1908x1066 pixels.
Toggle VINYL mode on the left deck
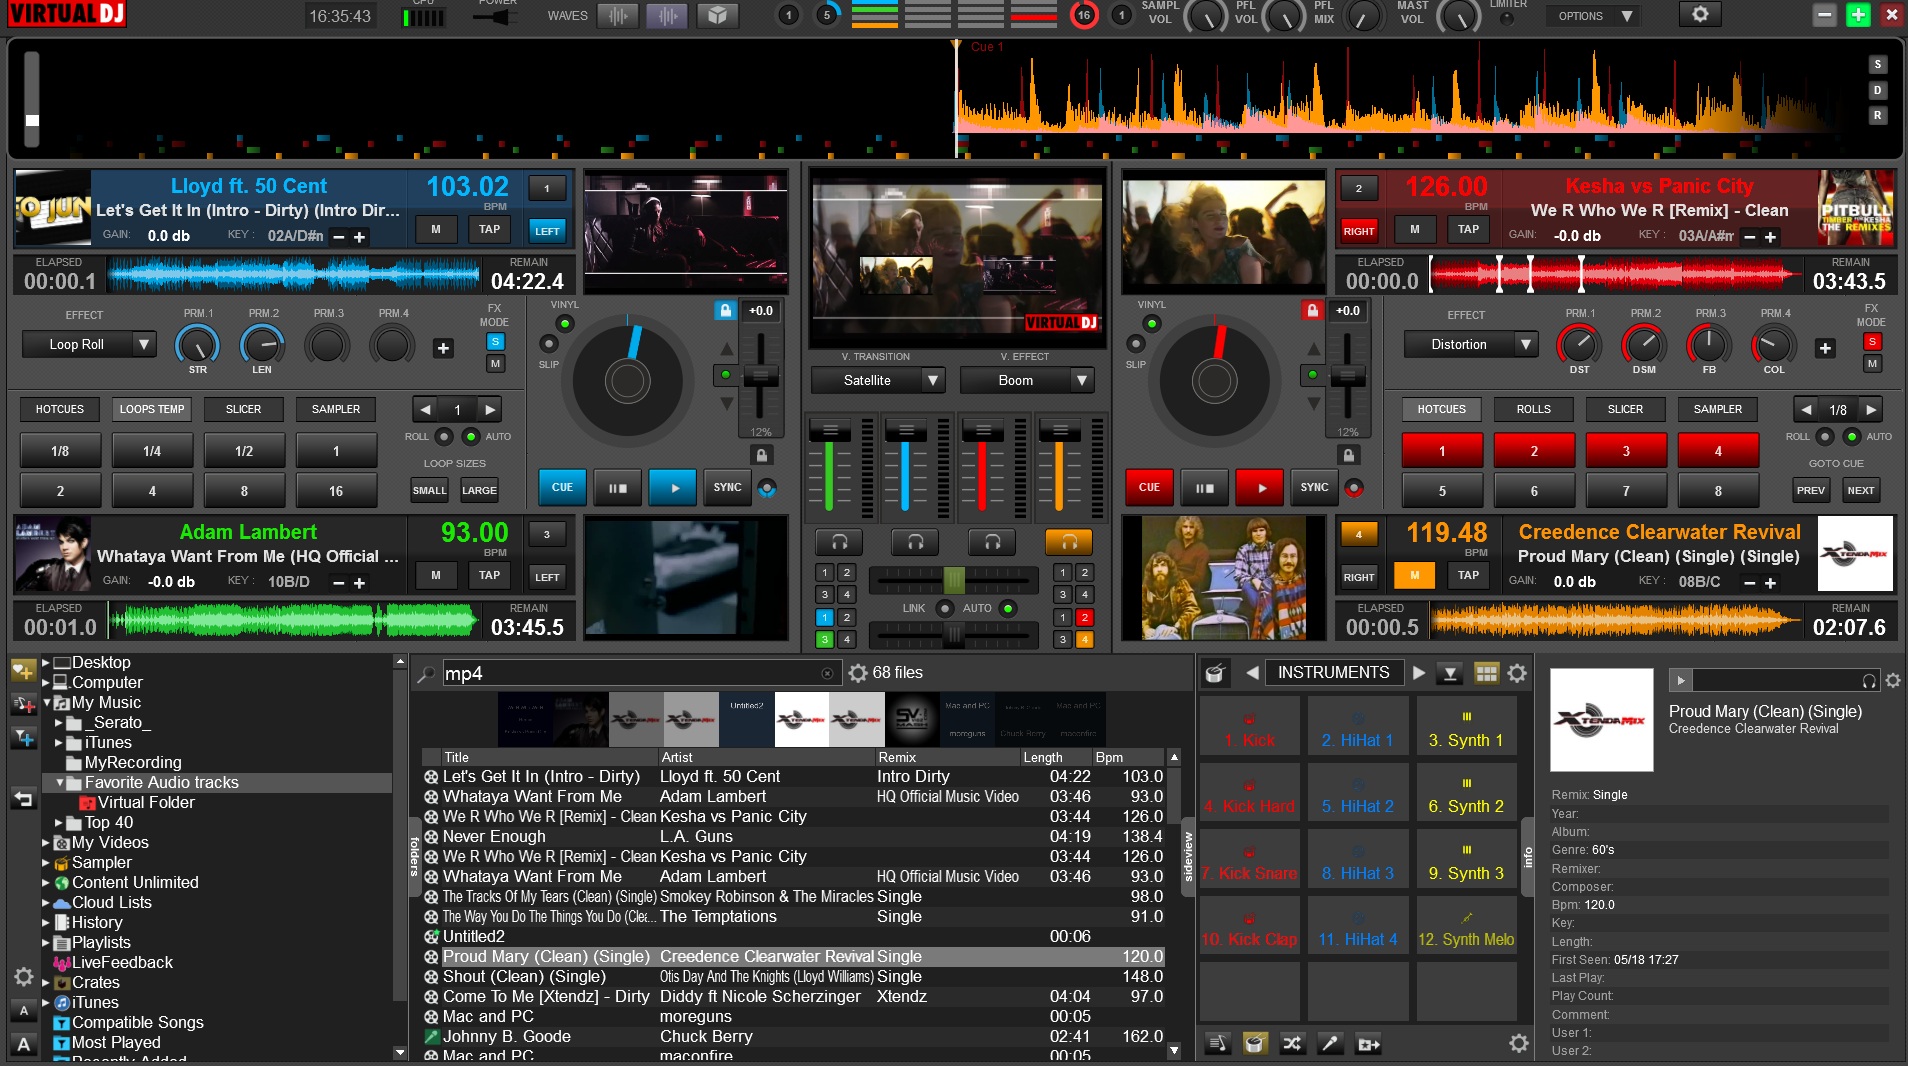point(565,323)
